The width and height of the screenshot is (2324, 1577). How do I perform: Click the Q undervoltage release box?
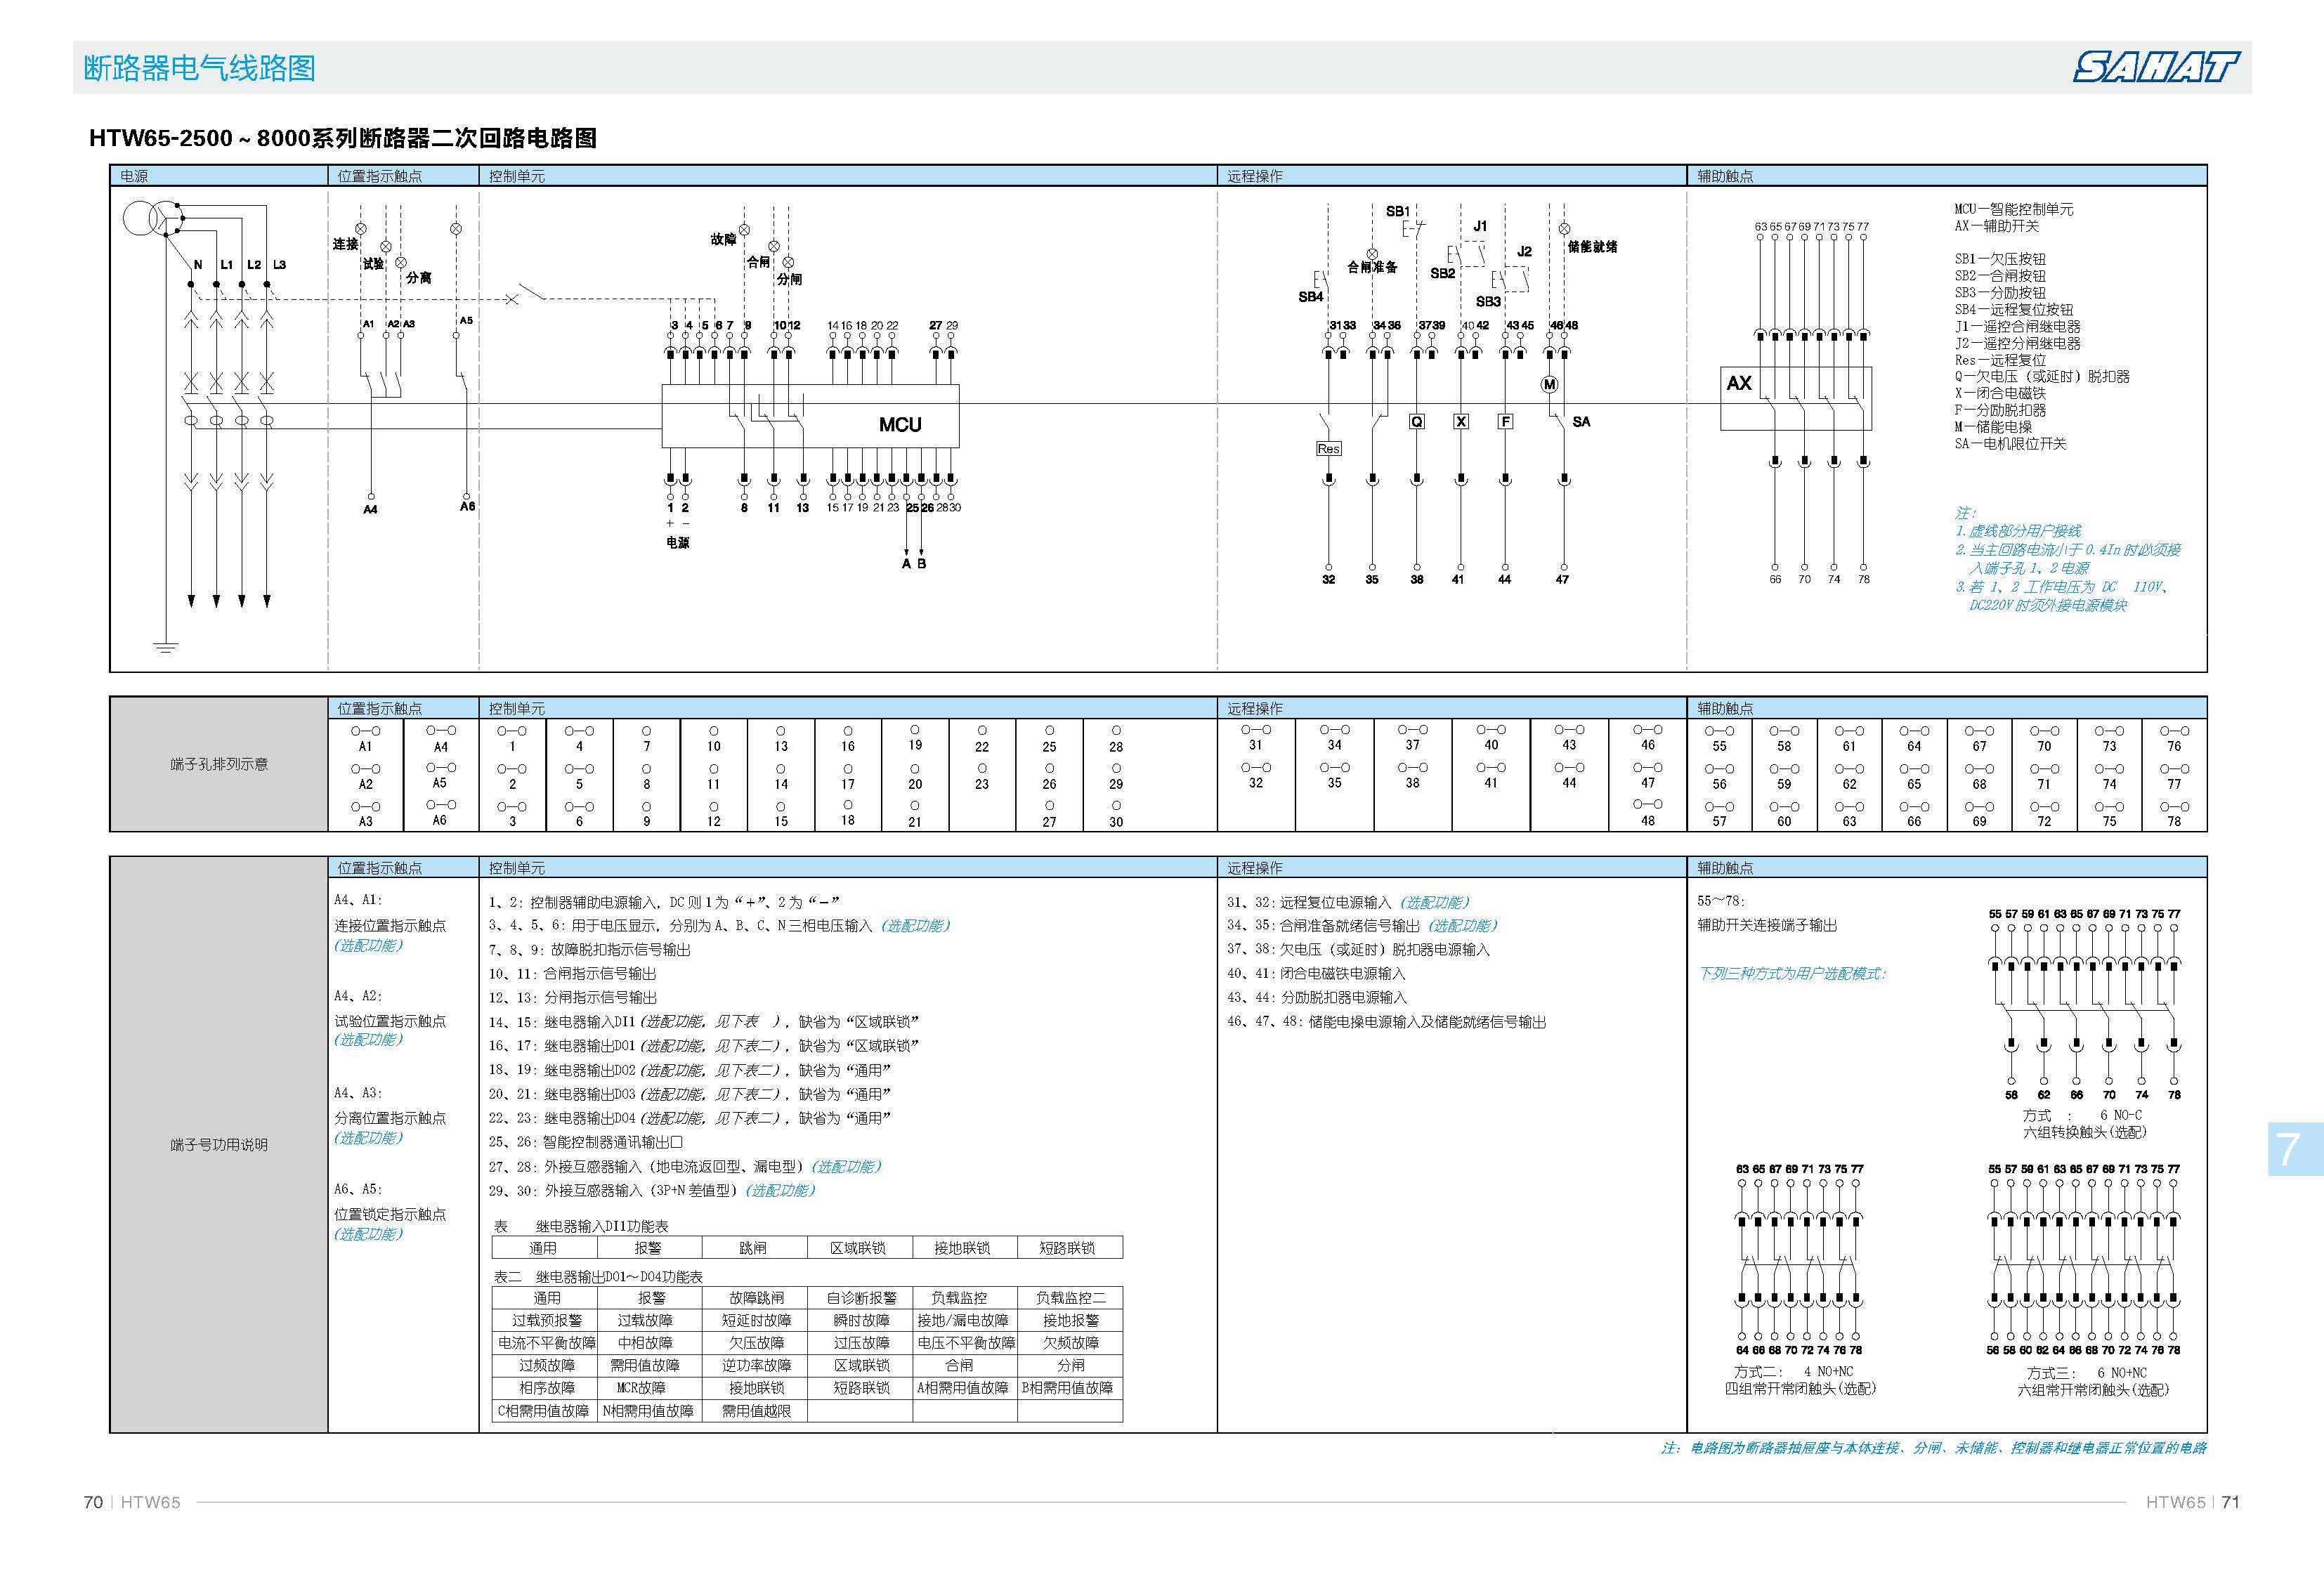[x=1416, y=422]
